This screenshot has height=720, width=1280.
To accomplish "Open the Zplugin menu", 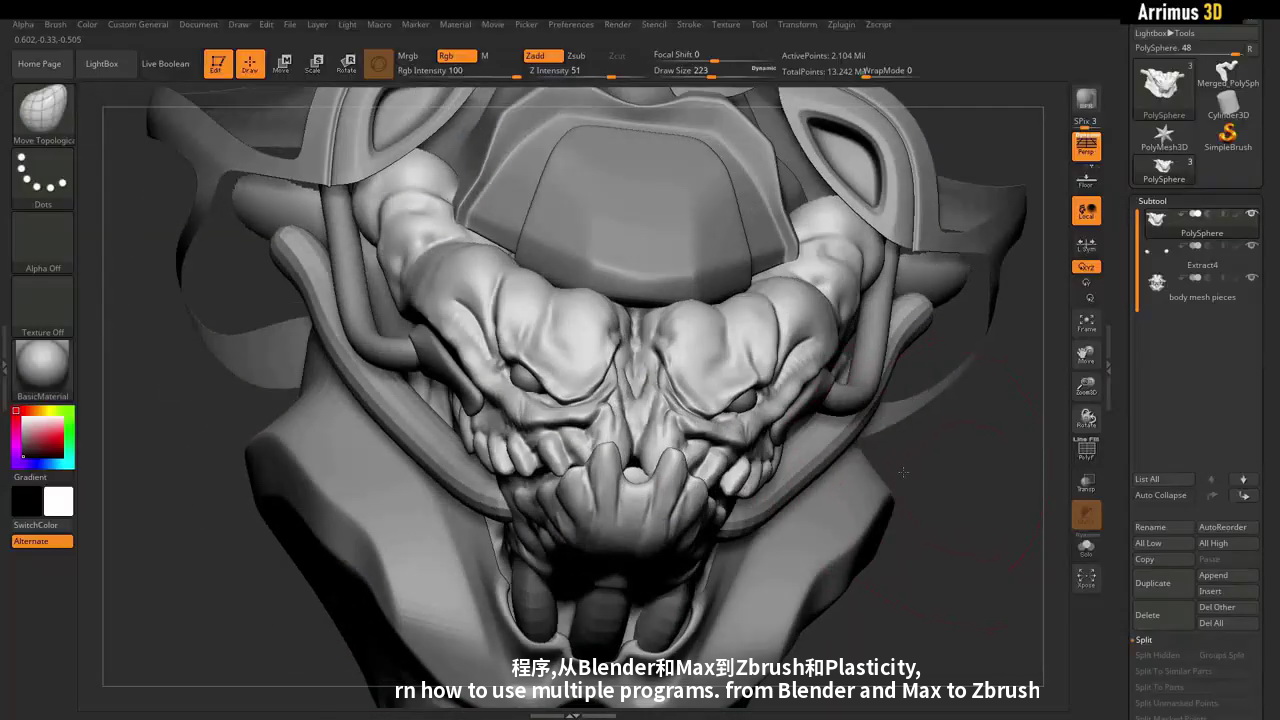I will pos(841,24).
